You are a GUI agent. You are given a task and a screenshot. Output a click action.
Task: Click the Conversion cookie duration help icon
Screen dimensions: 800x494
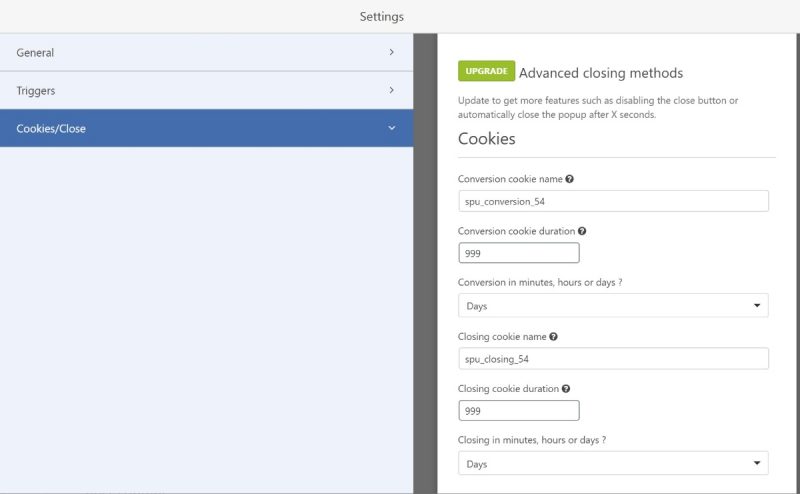[x=582, y=231]
